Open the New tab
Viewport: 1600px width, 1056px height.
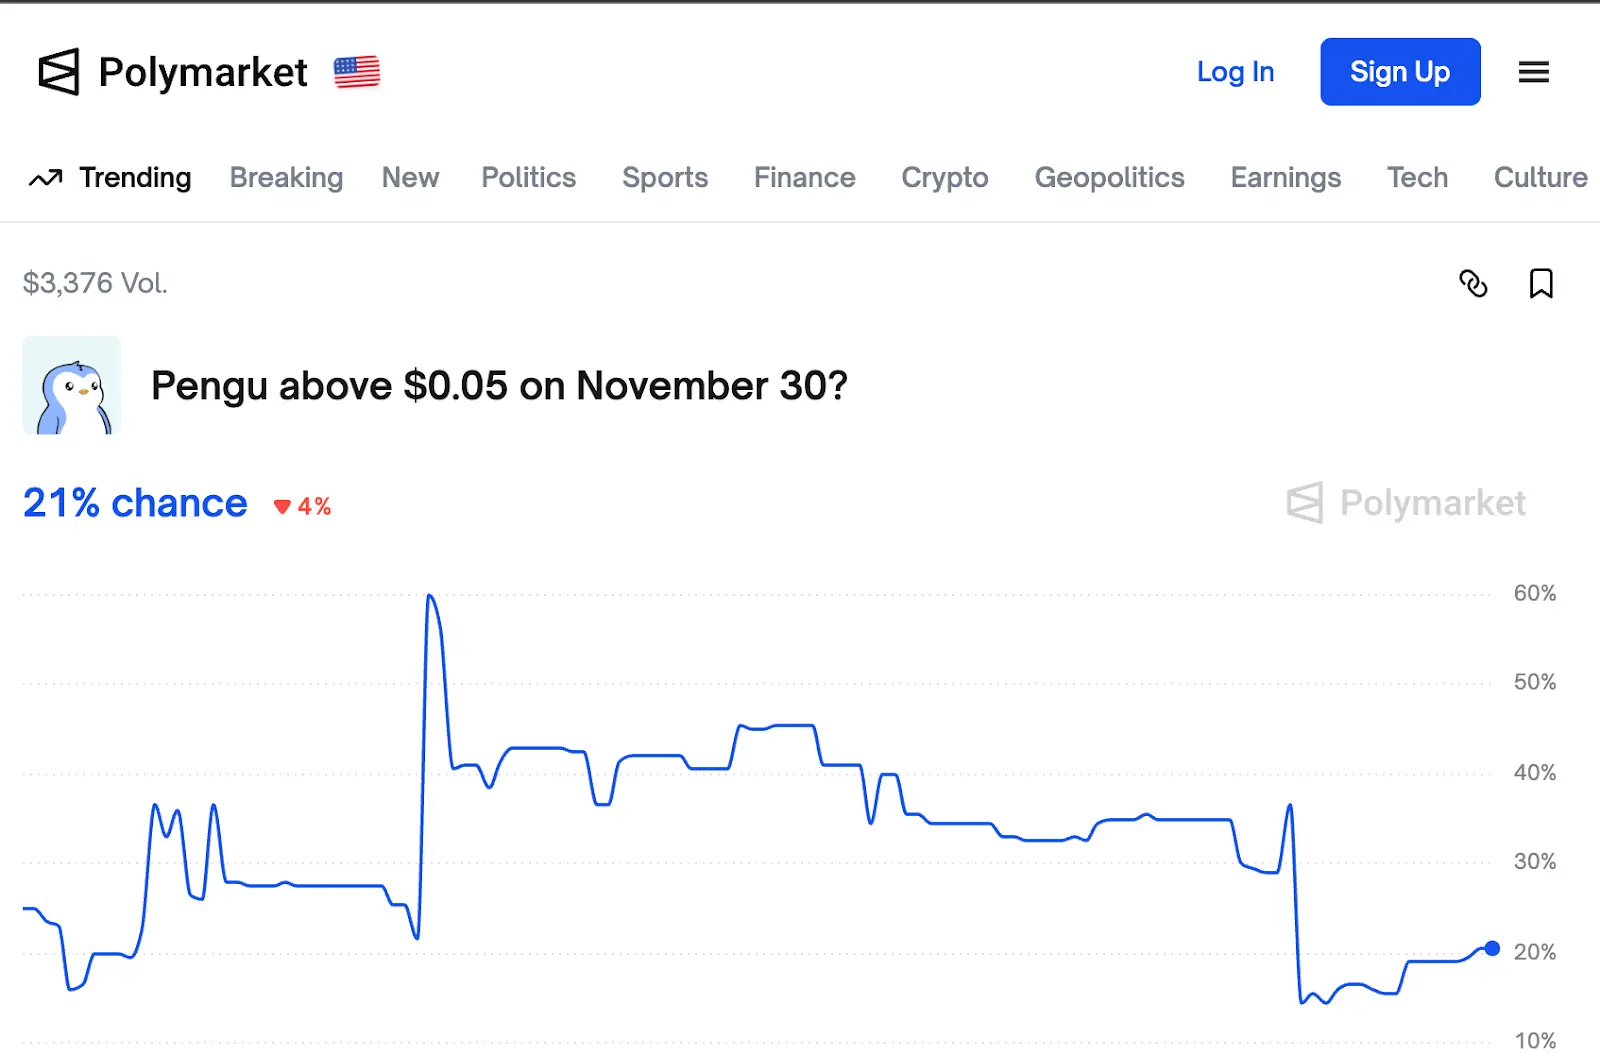[410, 177]
